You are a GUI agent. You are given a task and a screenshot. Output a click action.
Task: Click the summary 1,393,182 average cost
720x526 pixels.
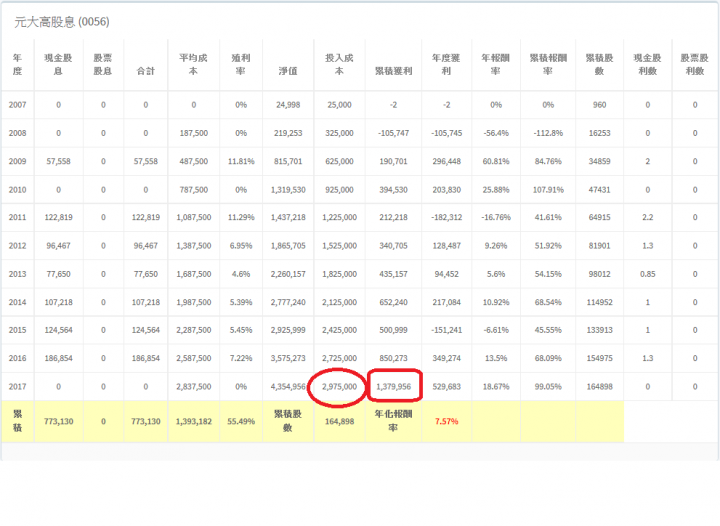click(194, 421)
